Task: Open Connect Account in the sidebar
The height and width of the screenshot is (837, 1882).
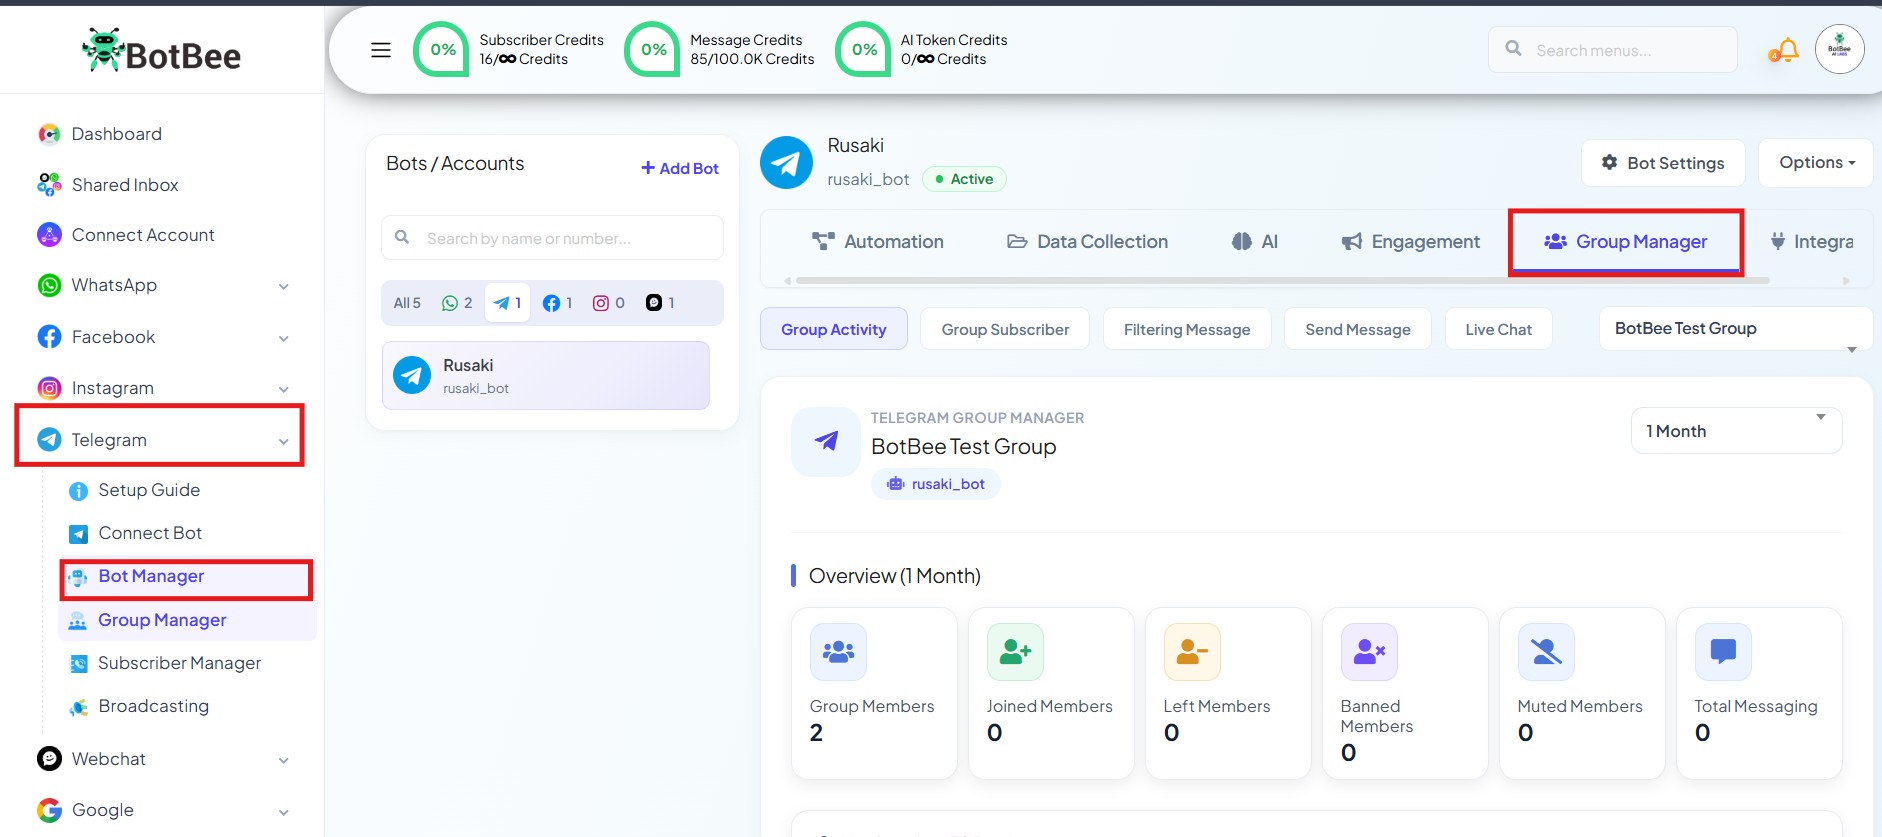Action: (x=143, y=235)
